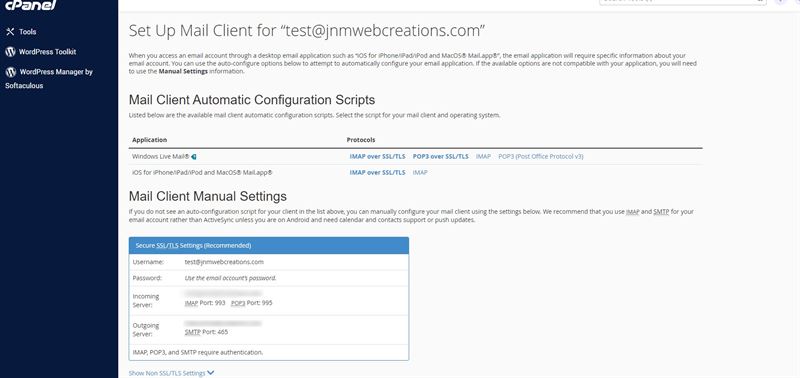The height and width of the screenshot is (378, 800).
Task: Click the Windows Live Mail® row label
Action: tap(161, 157)
